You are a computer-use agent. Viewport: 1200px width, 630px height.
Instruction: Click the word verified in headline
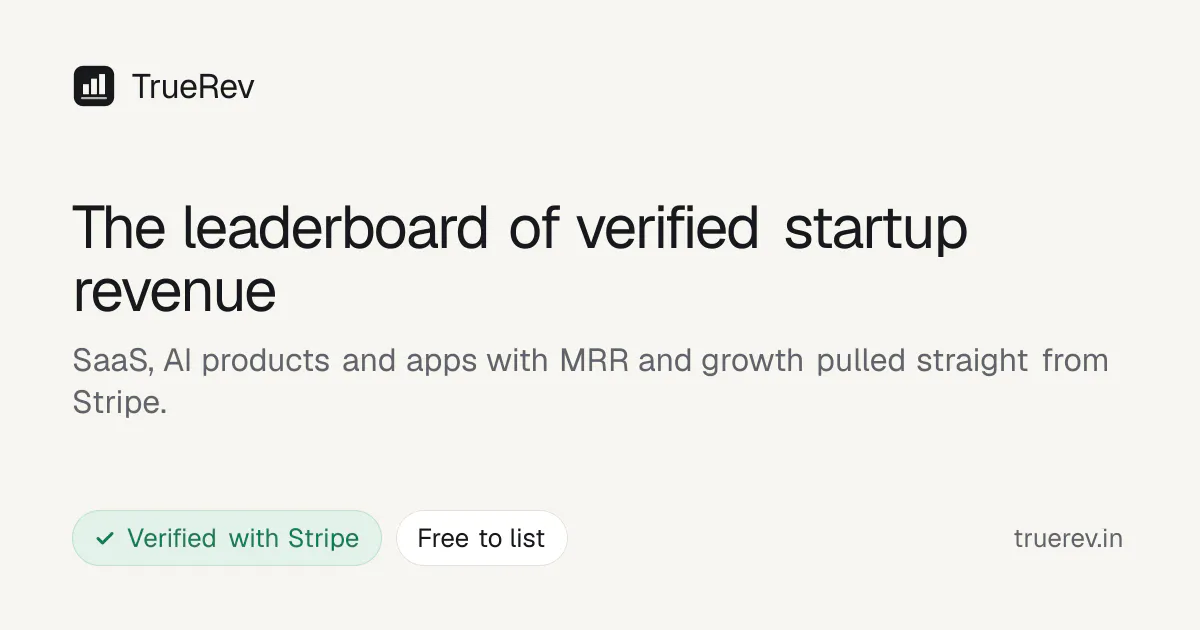pyautogui.click(x=668, y=227)
